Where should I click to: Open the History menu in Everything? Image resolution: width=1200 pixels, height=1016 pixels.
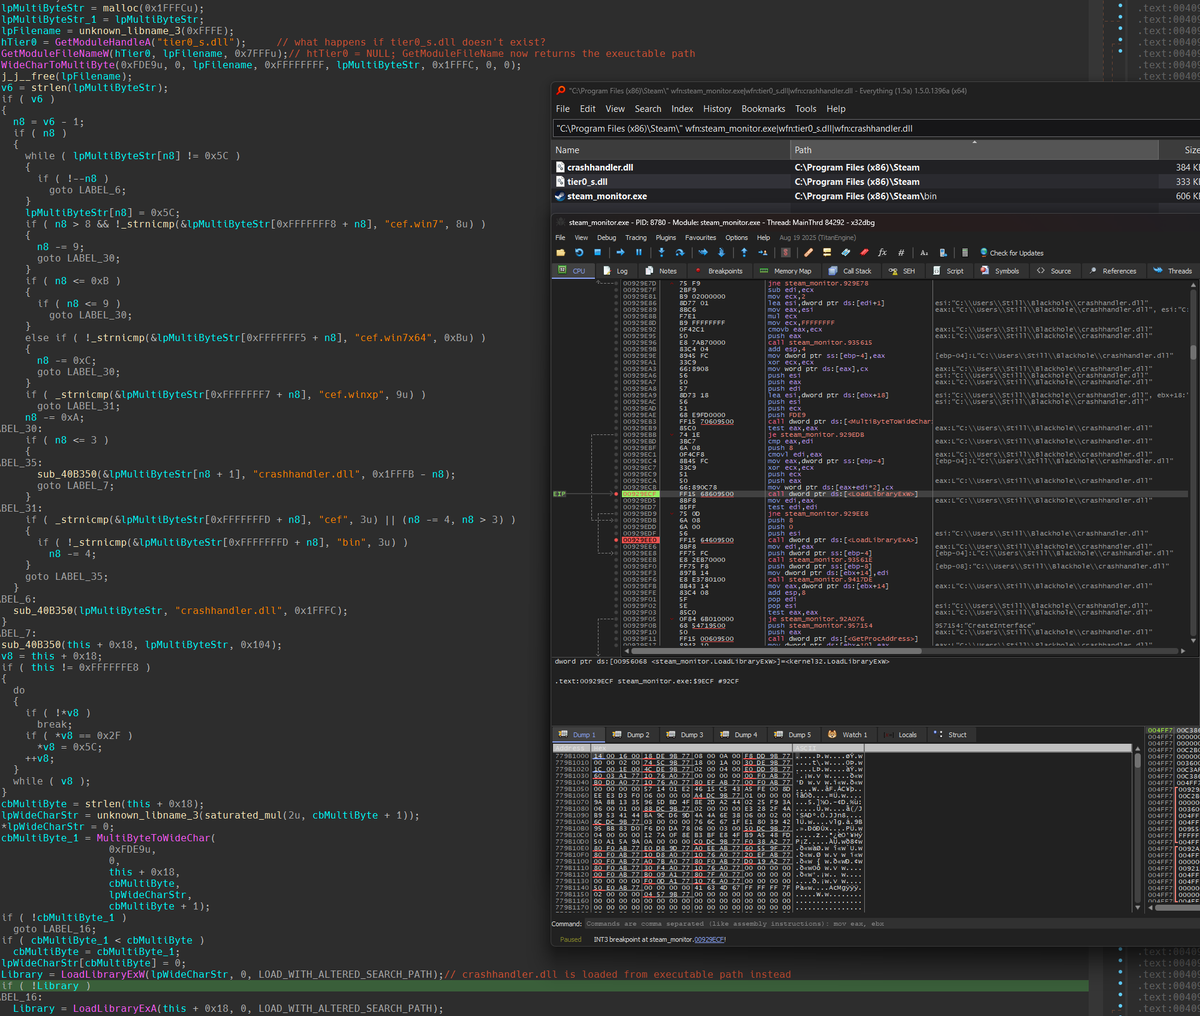[x=717, y=109]
